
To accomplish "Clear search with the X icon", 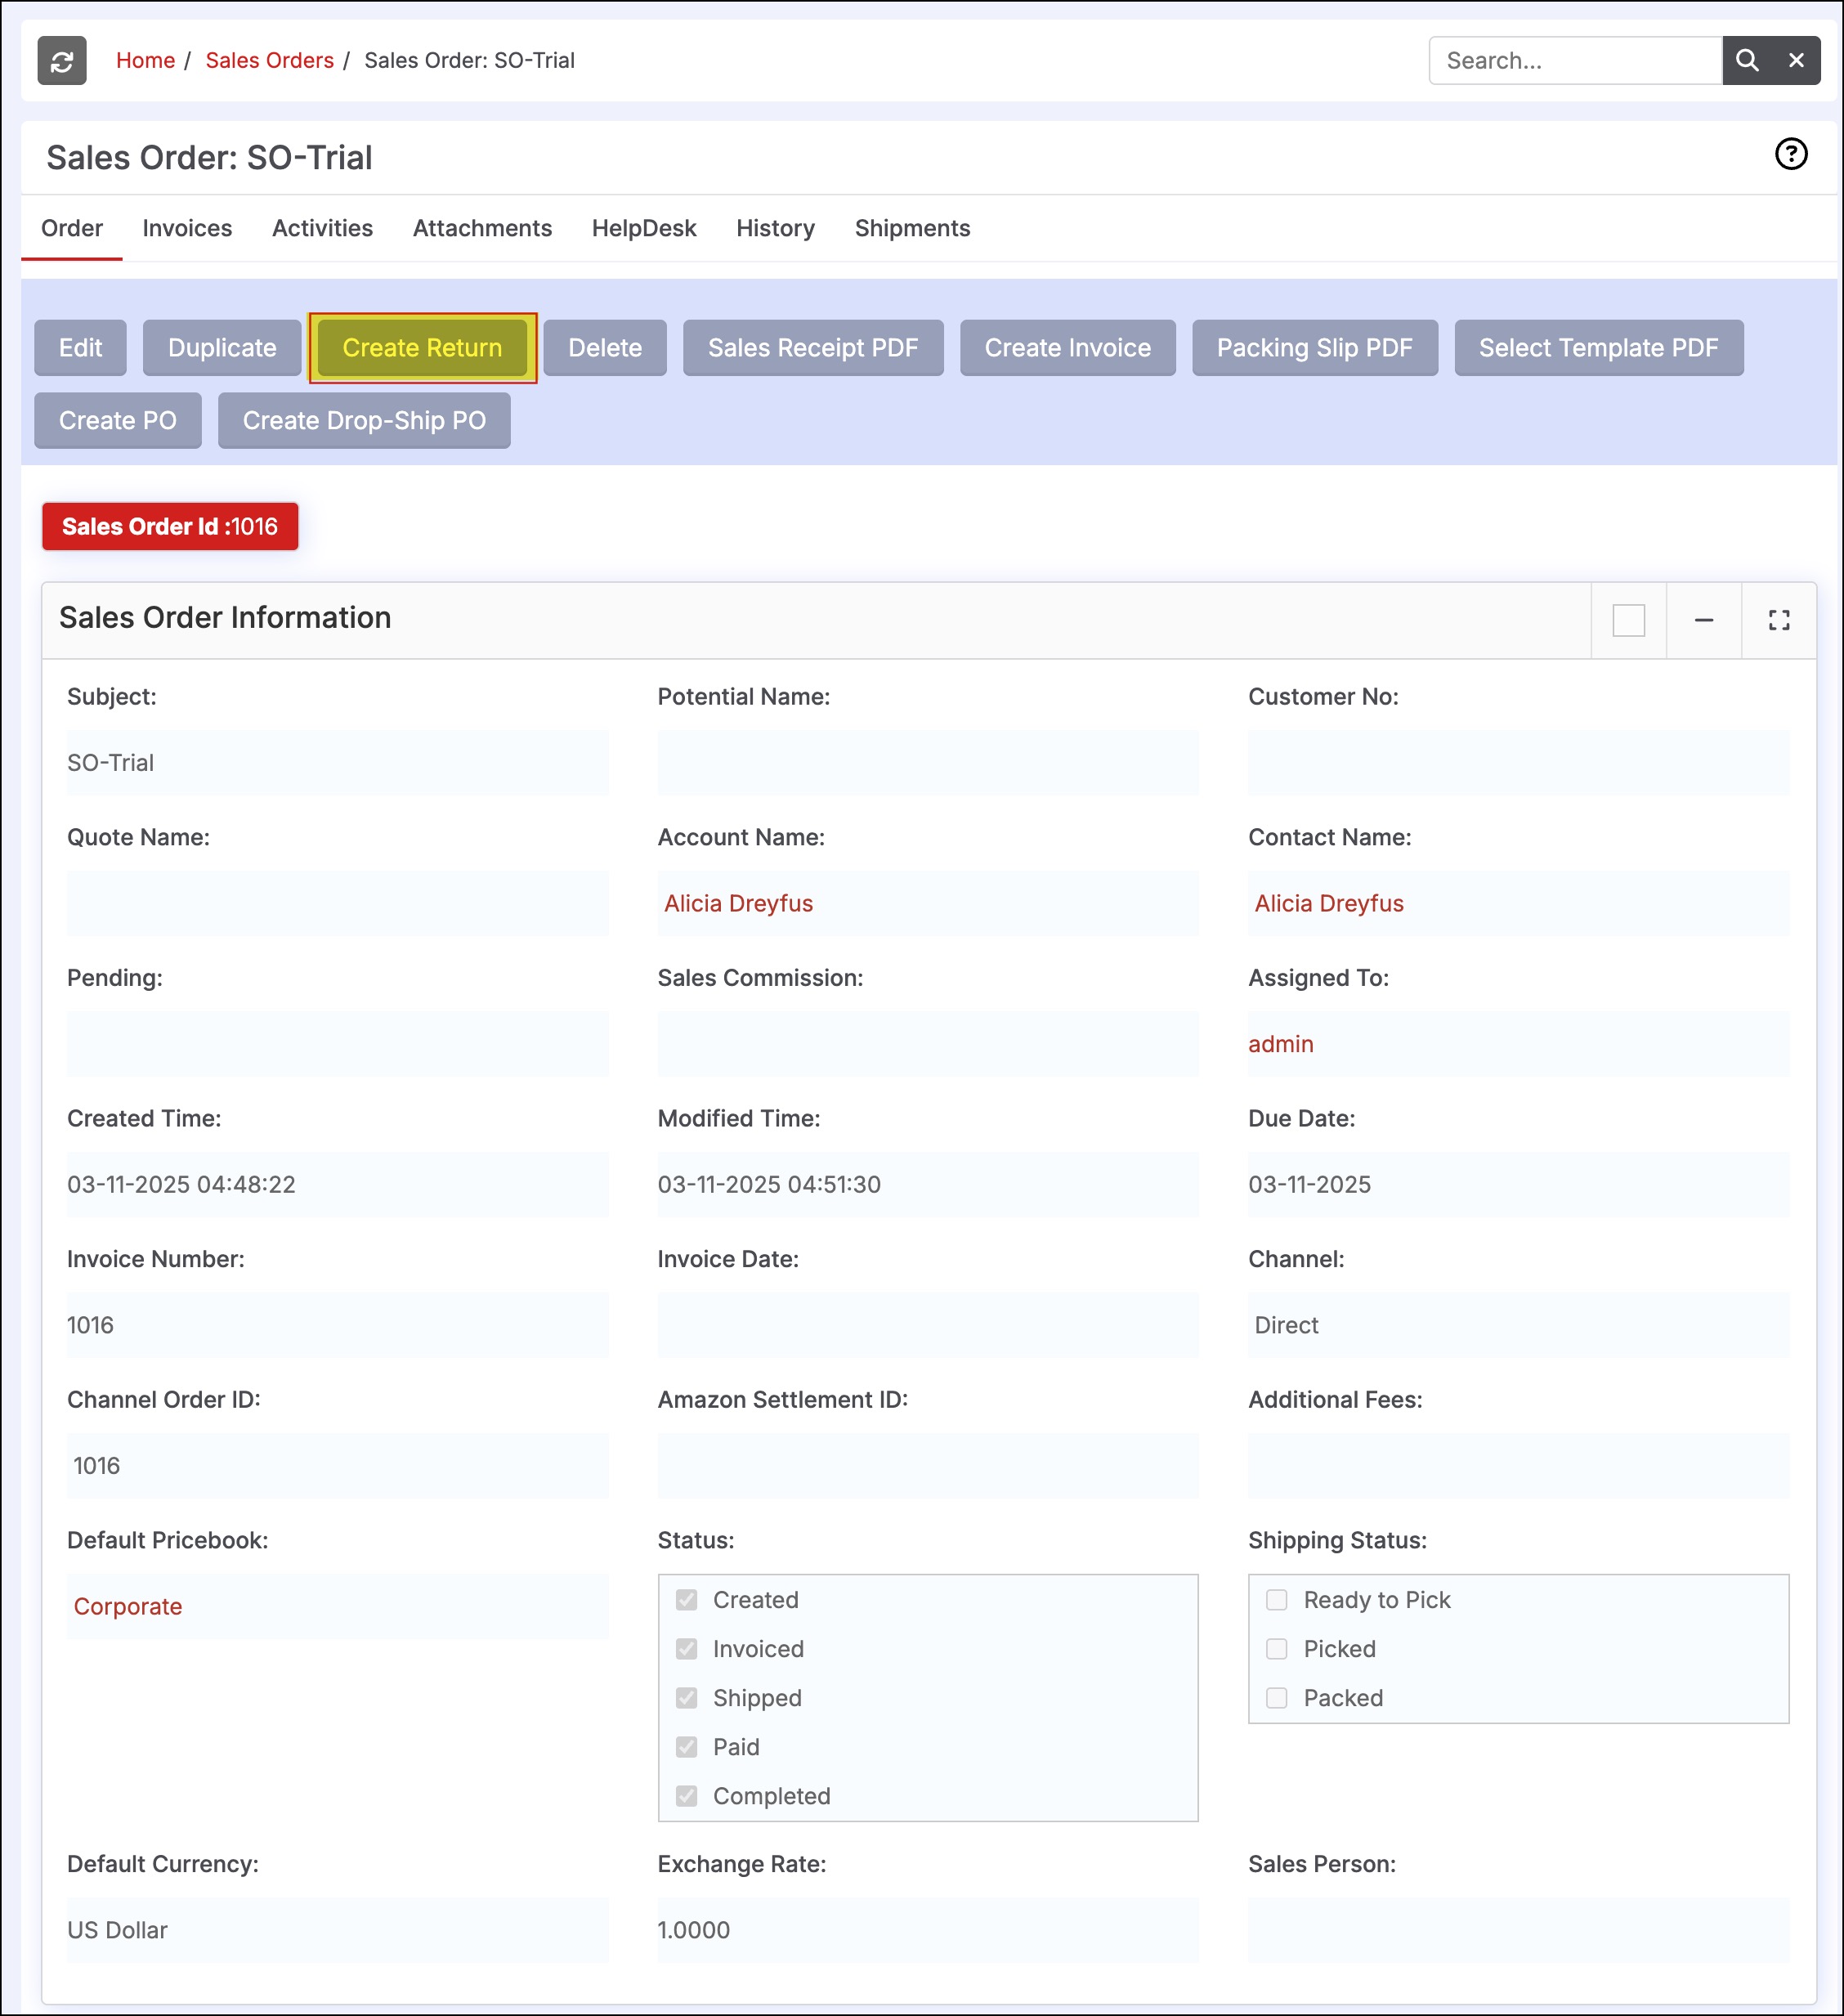I will tap(1796, 61).
